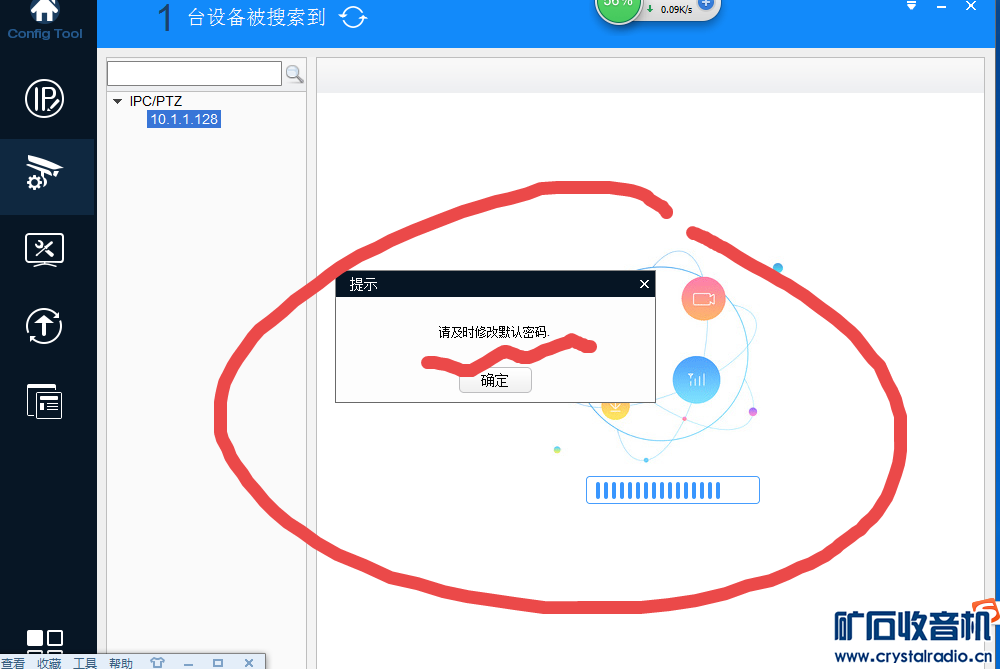Viewport: 1000px width, 669px height.
Task: Click the device search input field
Action: 195,73
